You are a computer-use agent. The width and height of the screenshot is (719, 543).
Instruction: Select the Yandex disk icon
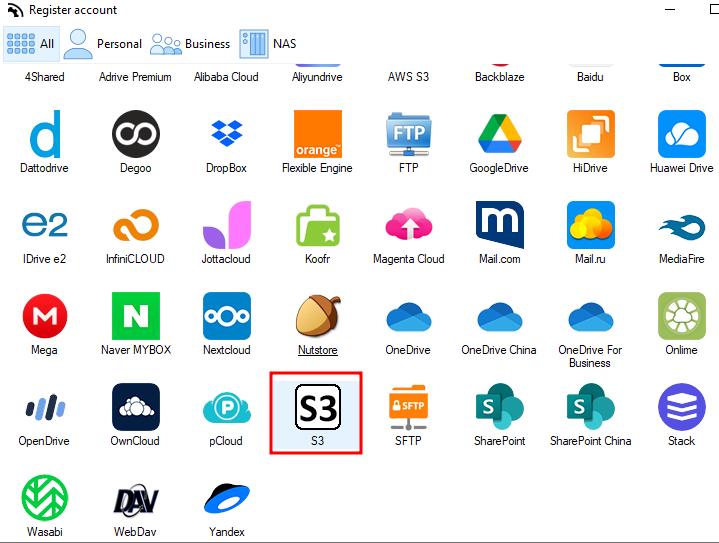coord(227,498)
